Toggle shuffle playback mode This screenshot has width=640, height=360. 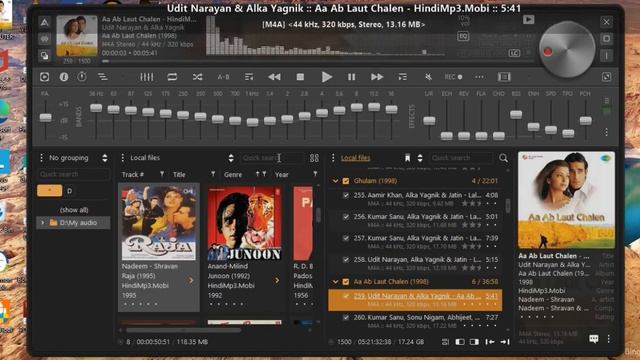pyautogui.click(x=198, y=77)
